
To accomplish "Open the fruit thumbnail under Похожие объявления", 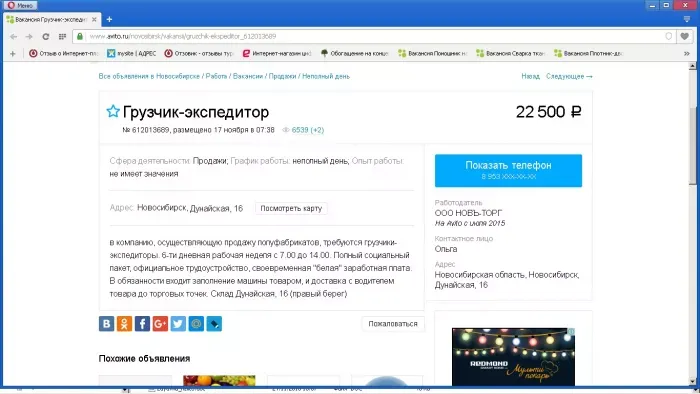I will click(219, 380).
